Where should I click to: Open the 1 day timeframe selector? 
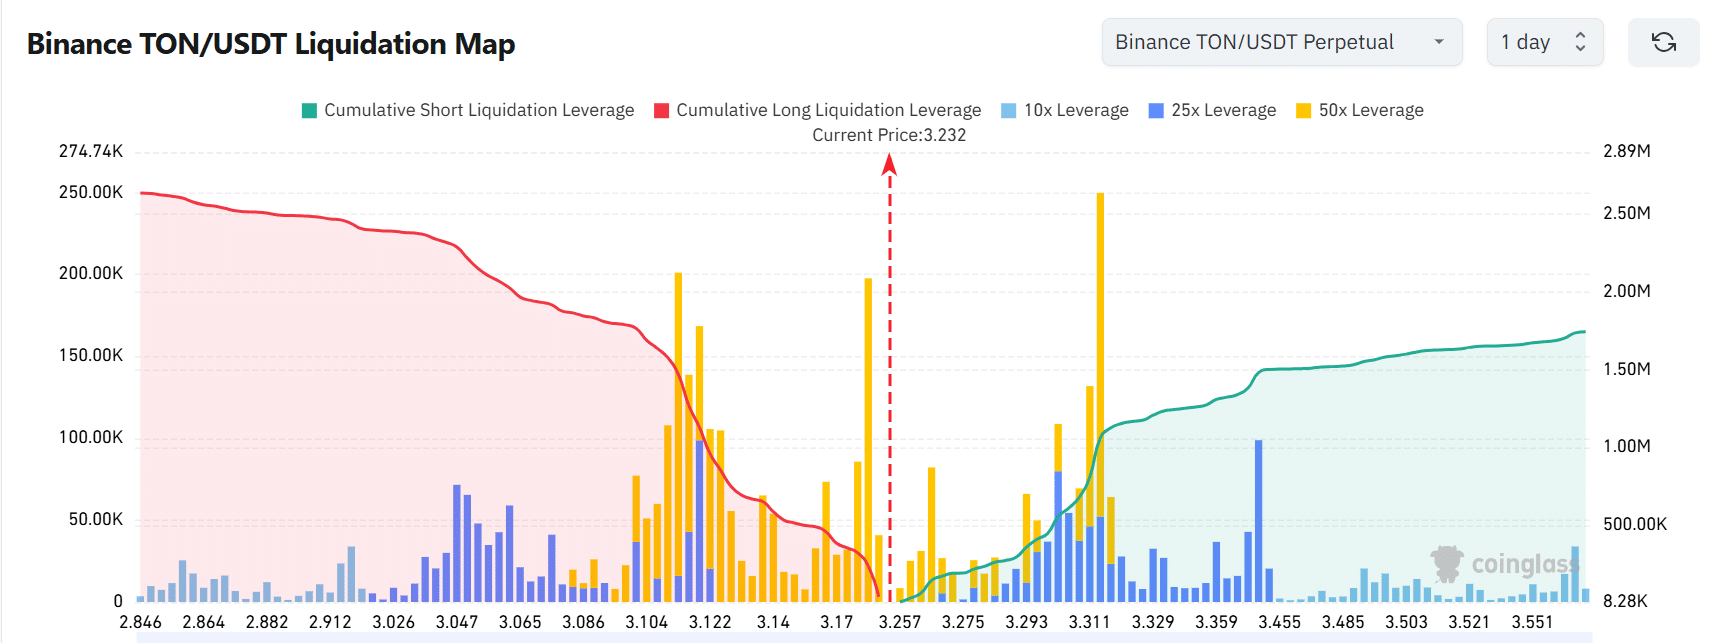pos(1544,42)
